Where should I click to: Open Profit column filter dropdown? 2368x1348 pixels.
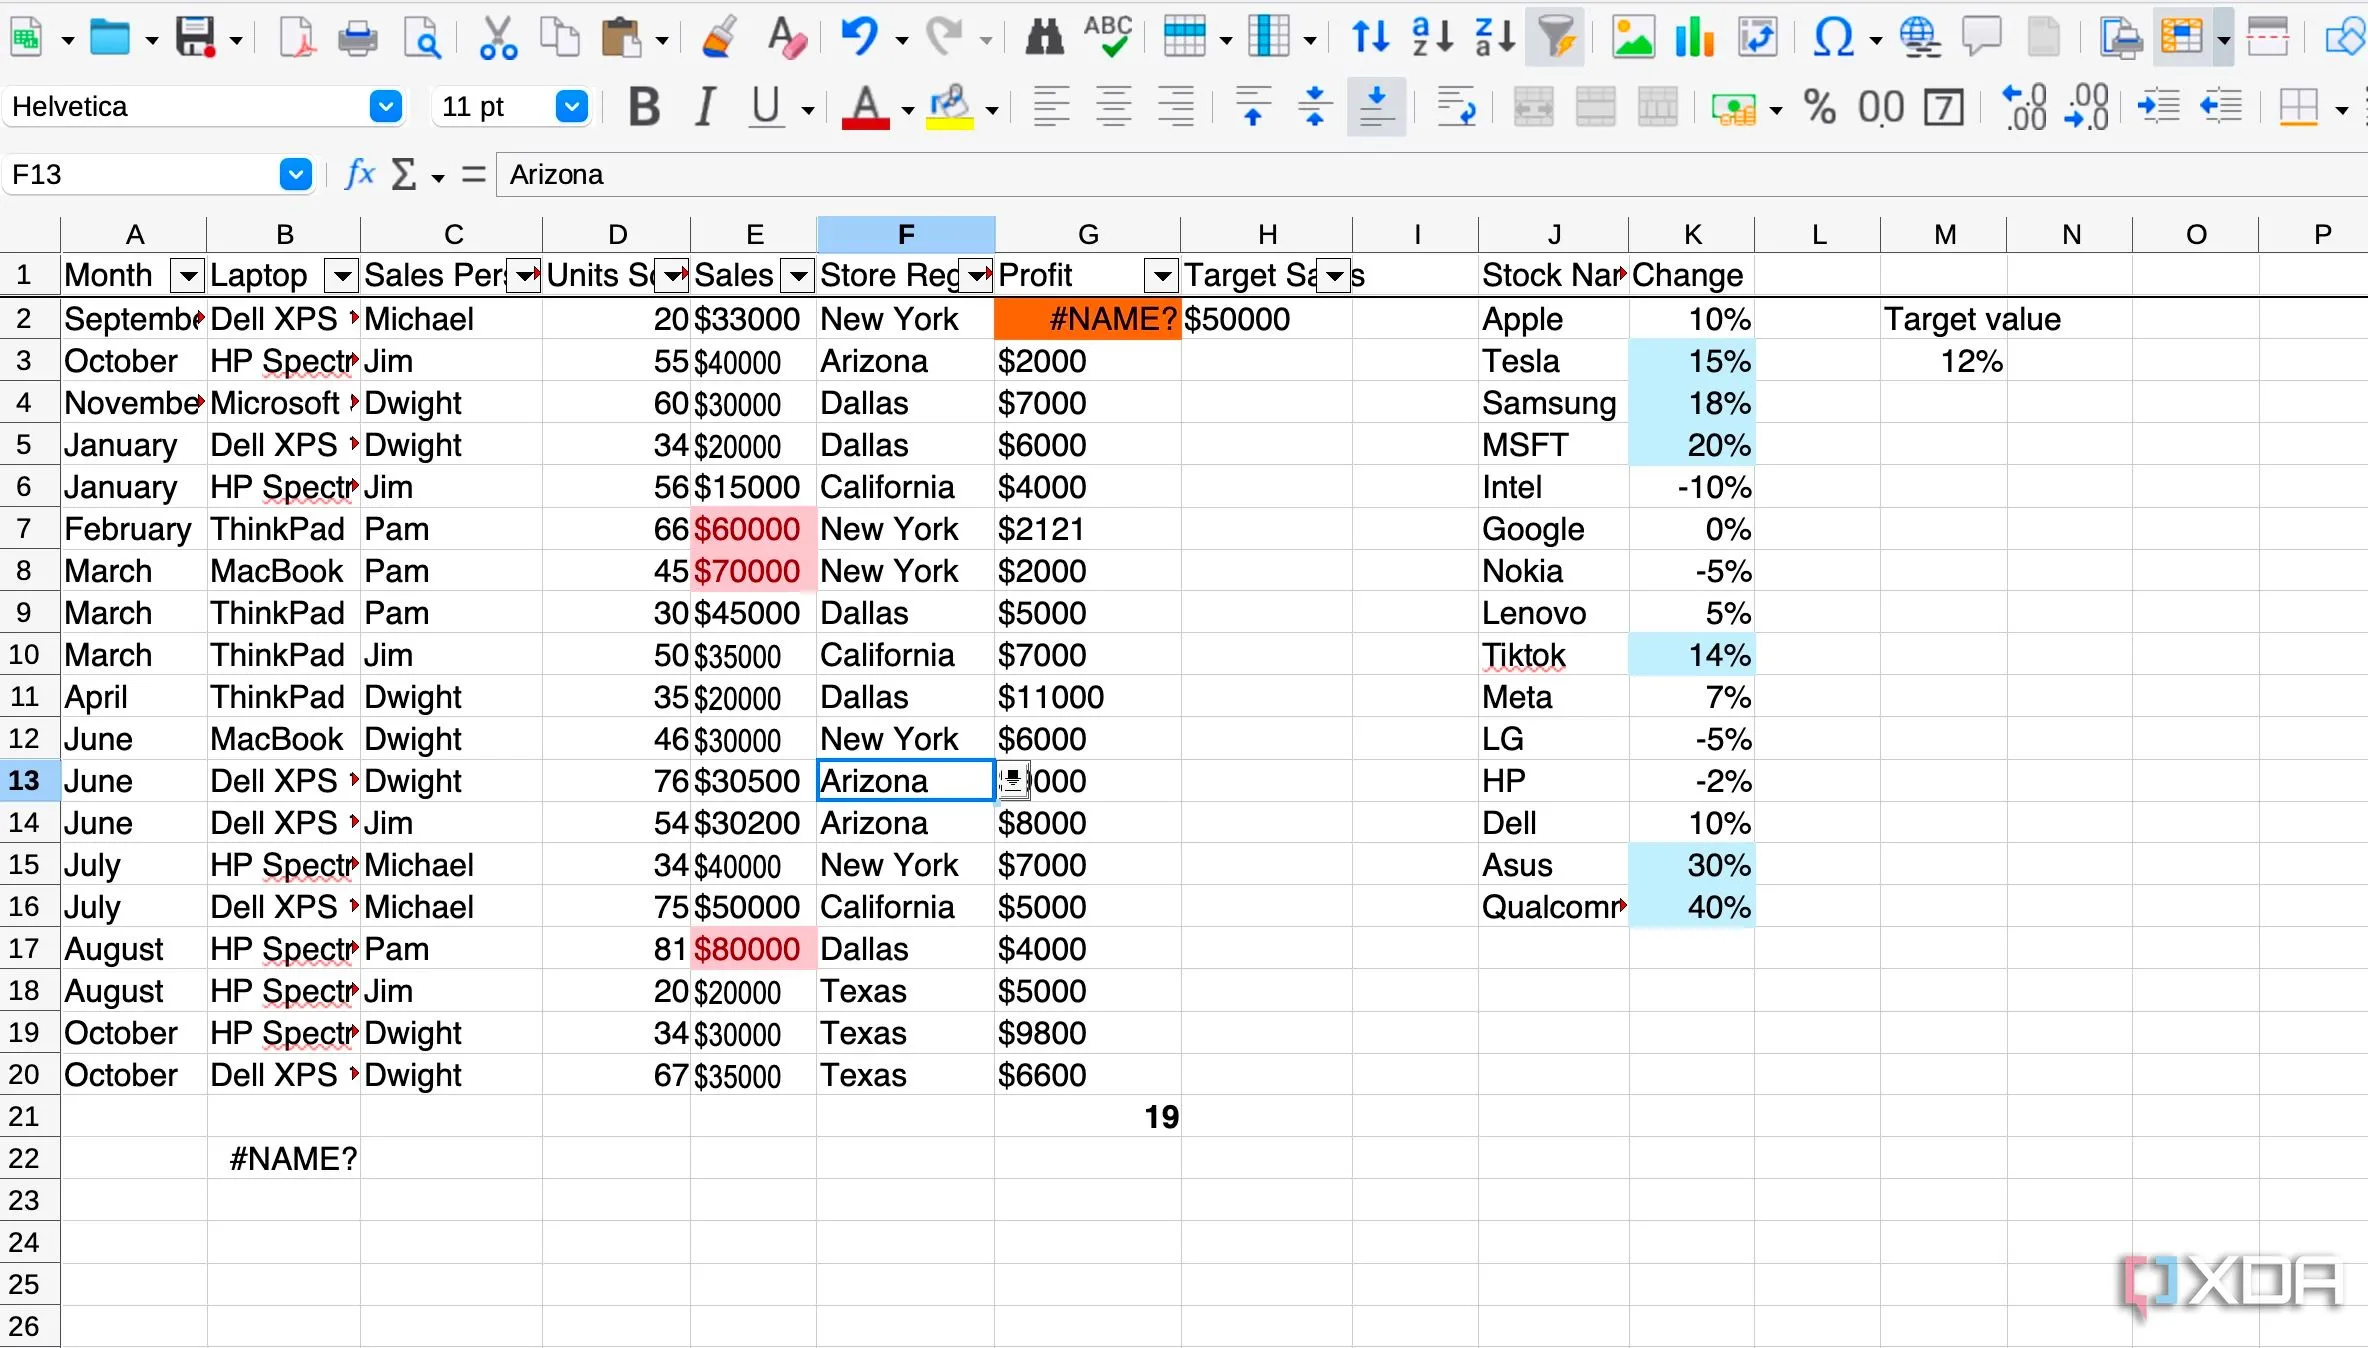point(1162,275)
